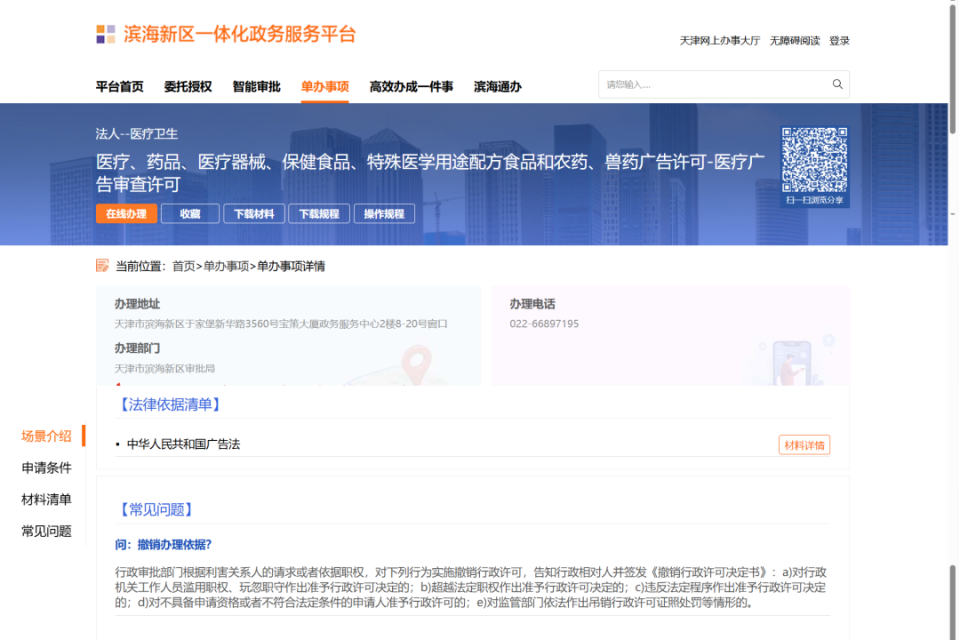Click the 操作规程 button
Image resolution: width=960 pixels, height=640 pixels.
click(384, 214)
